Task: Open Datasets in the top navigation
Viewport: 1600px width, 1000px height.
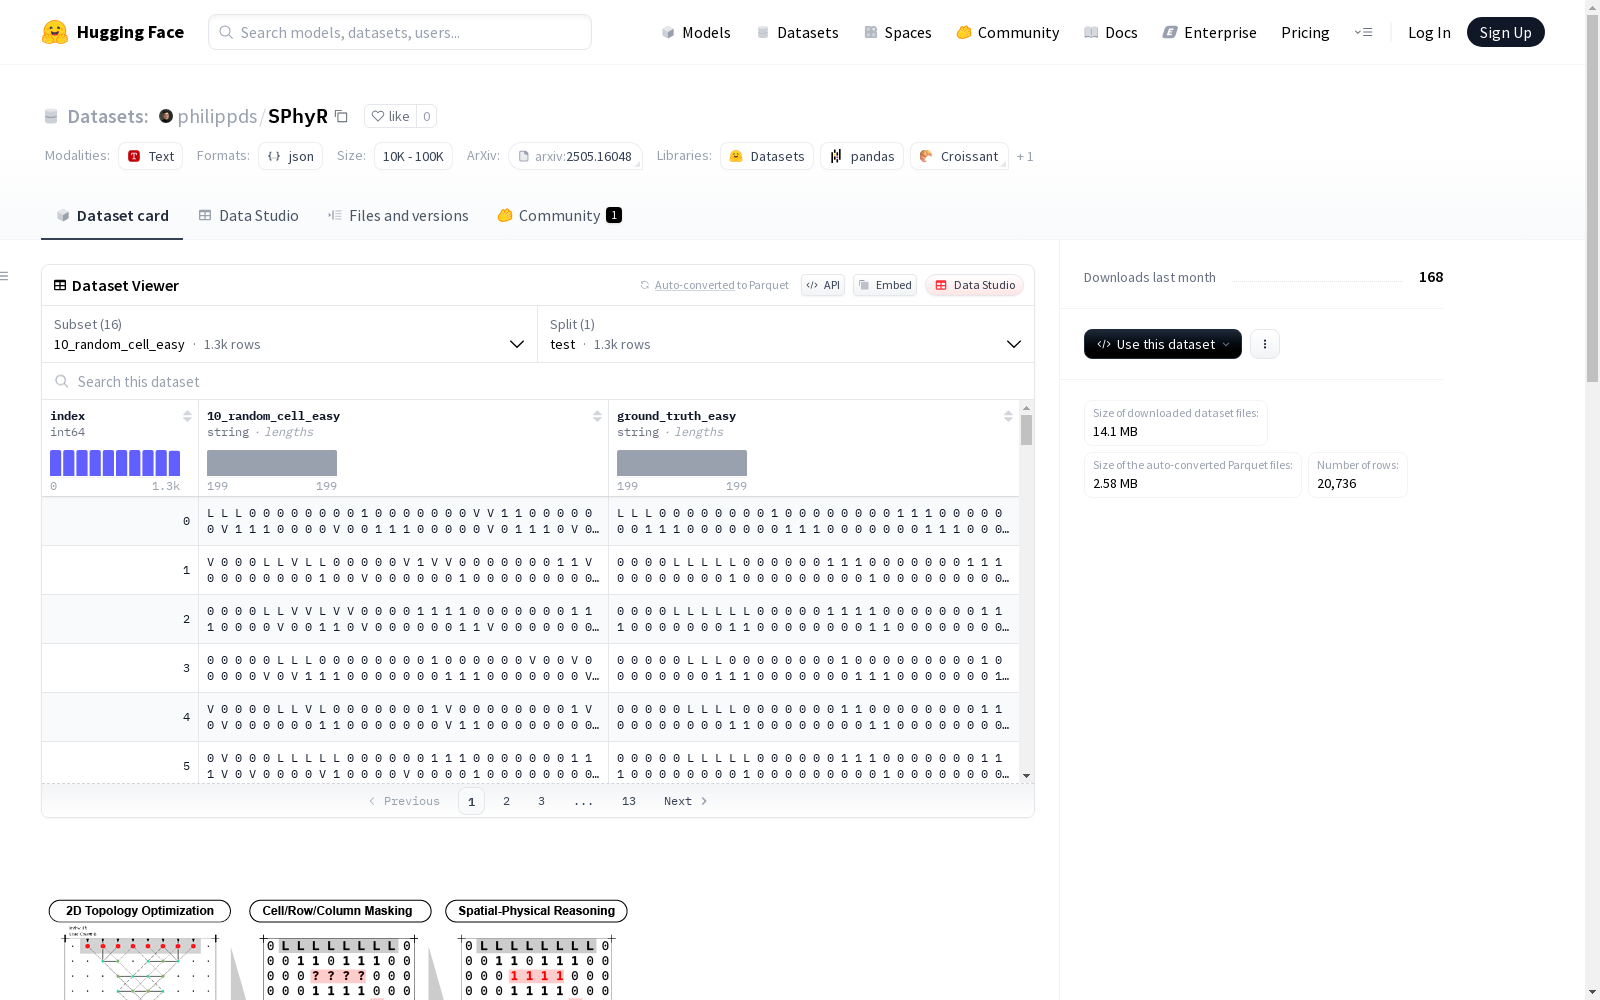Action: pyautogui.click(x=797, y=32)
